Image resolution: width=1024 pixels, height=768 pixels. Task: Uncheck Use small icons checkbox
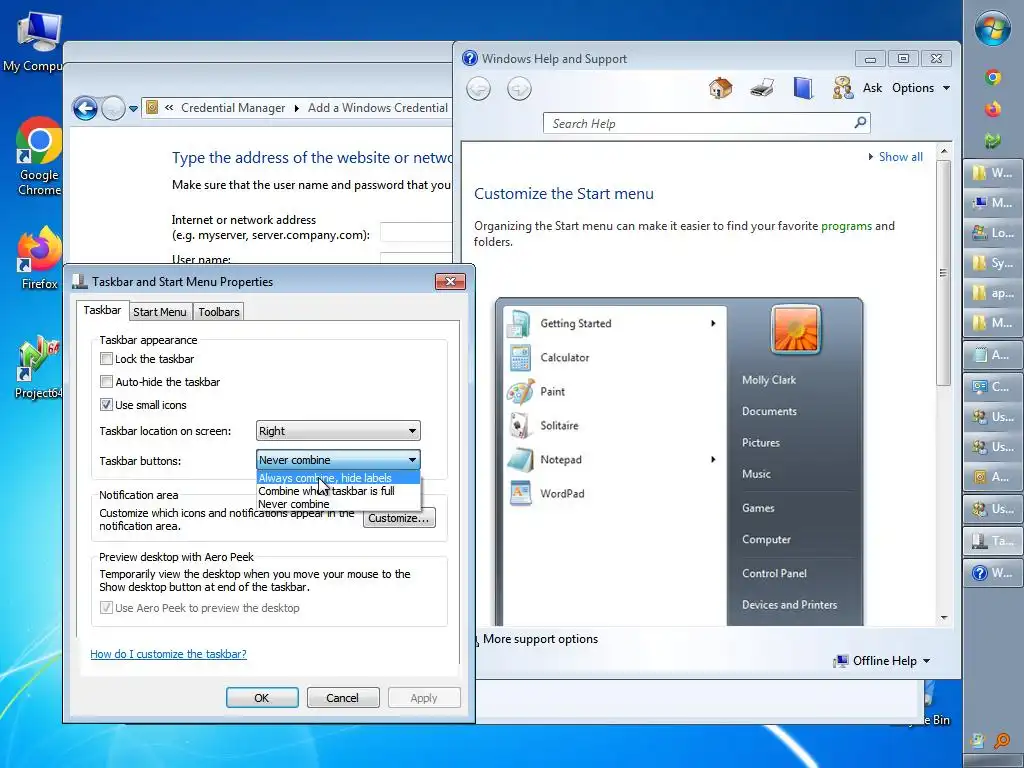pyautogui.click(x=106, y=404)
